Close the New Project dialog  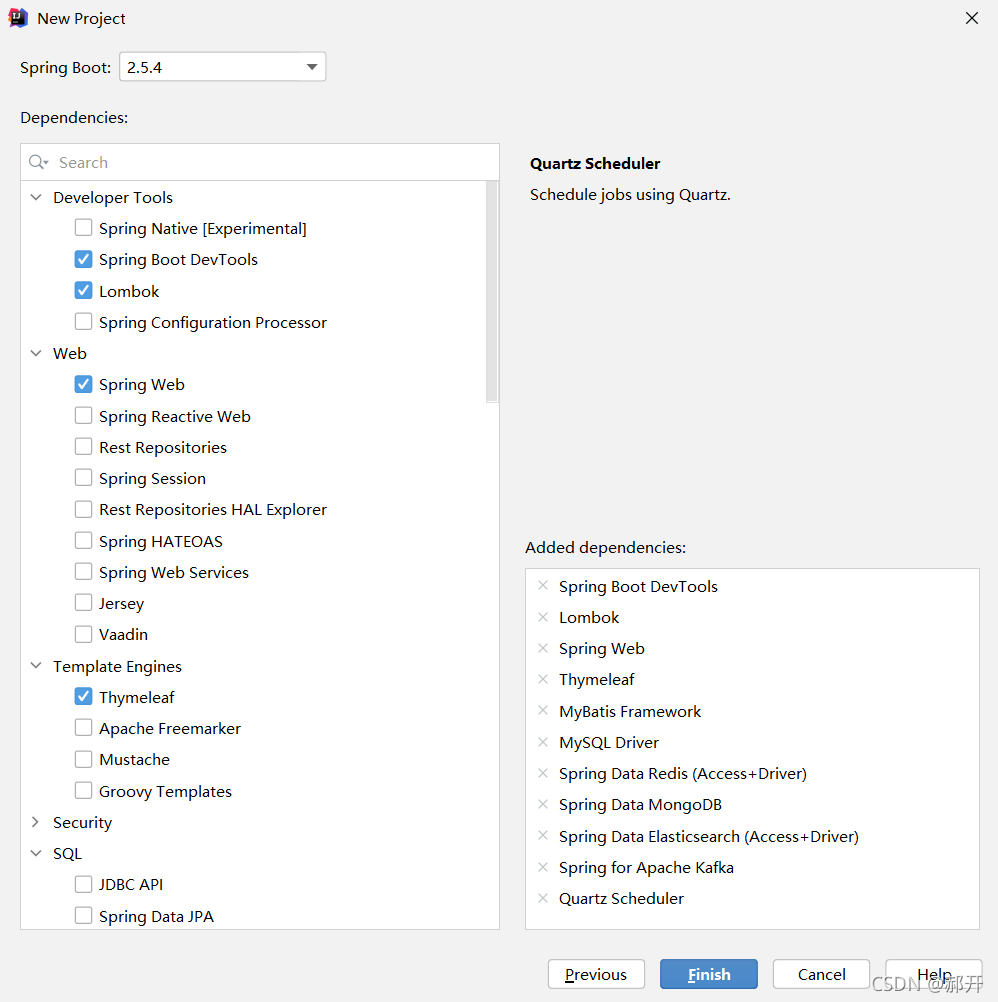[x=972, y=18]
